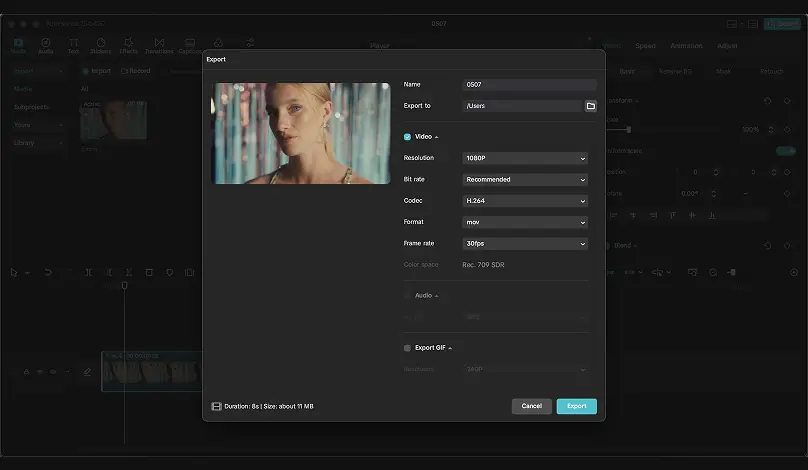Switch to the Adjust tab in inspector
Viewport: 808px width, 470px height.
(x=727, y=46)
